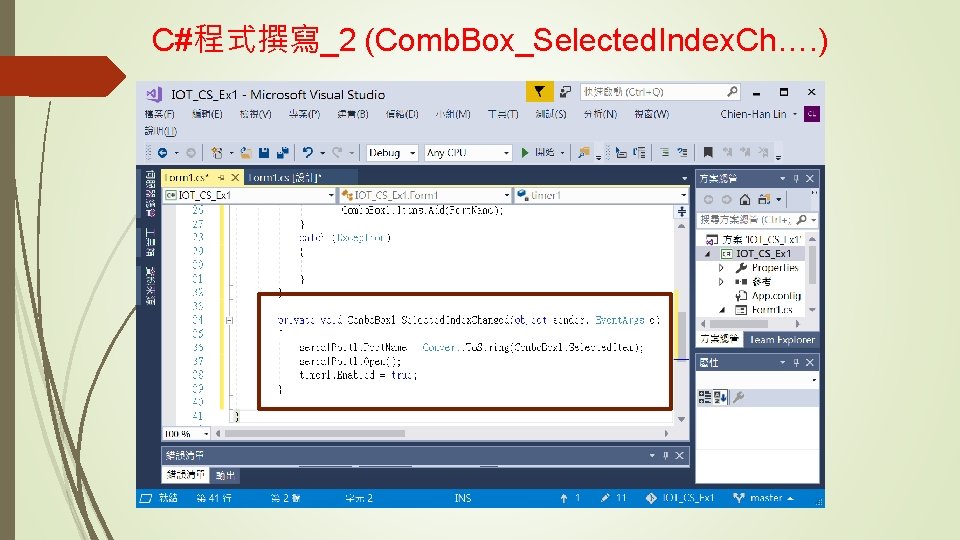
Task: Click the Uncomment selected lines icon
Action: 682,152
